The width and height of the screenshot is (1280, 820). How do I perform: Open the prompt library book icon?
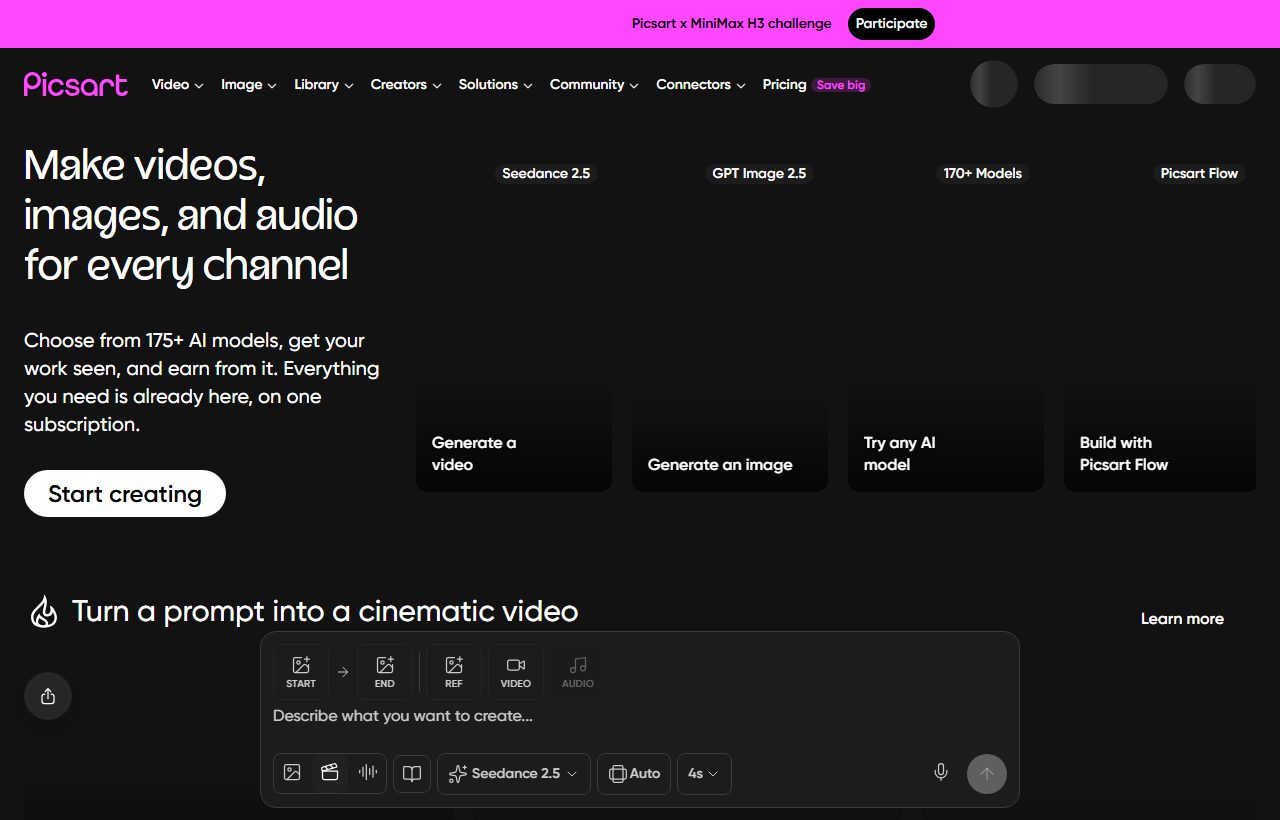coord(412,773)
